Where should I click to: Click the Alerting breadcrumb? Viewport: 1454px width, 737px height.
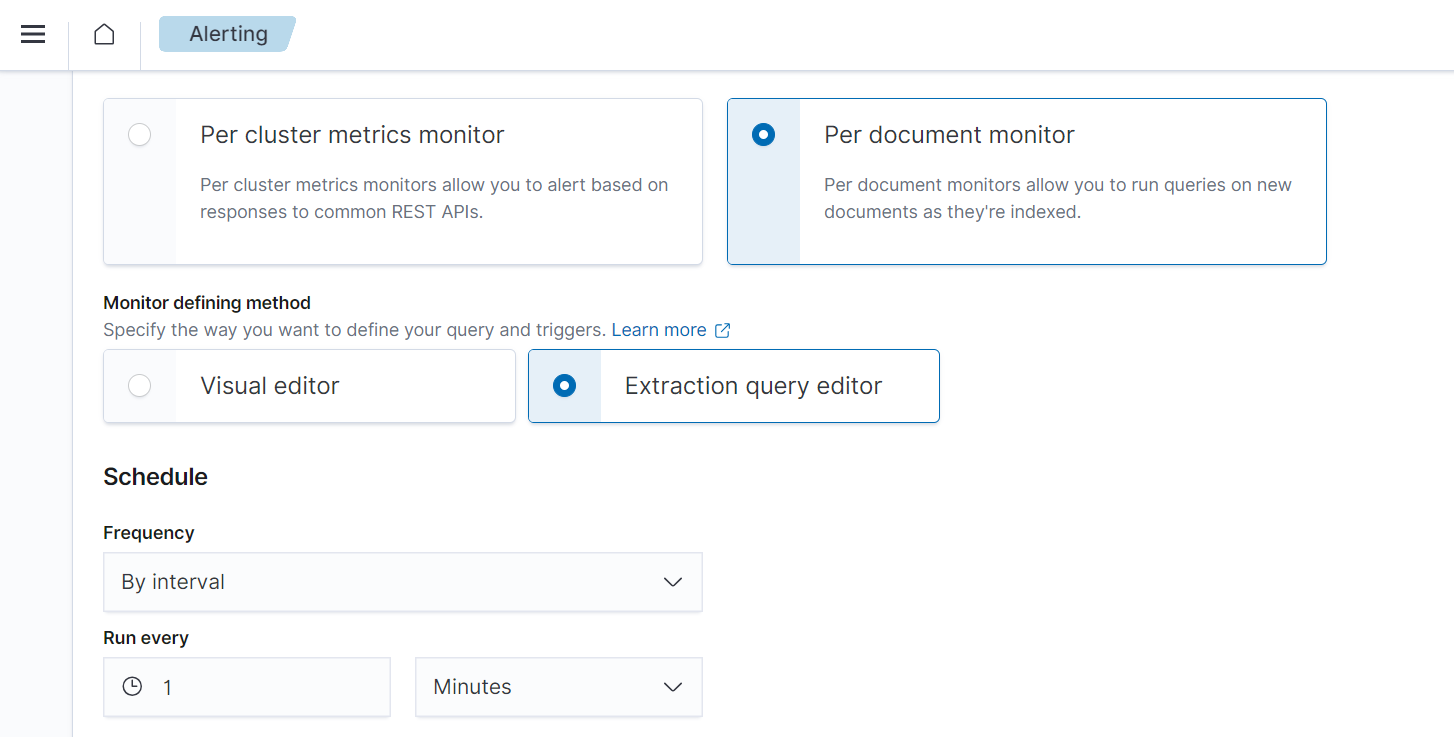tap(228, 34)
